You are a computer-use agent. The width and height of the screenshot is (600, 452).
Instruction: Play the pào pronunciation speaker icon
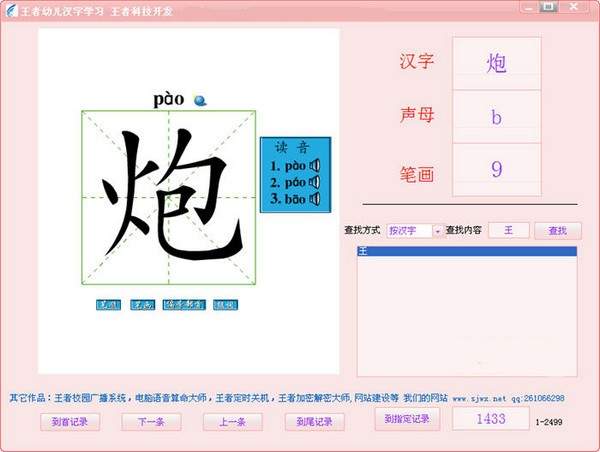pyautogui.click(x=315, y=166)
